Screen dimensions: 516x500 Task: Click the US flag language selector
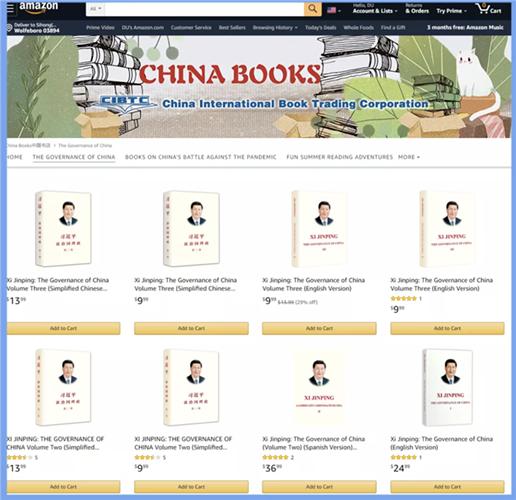coord(334,10)
